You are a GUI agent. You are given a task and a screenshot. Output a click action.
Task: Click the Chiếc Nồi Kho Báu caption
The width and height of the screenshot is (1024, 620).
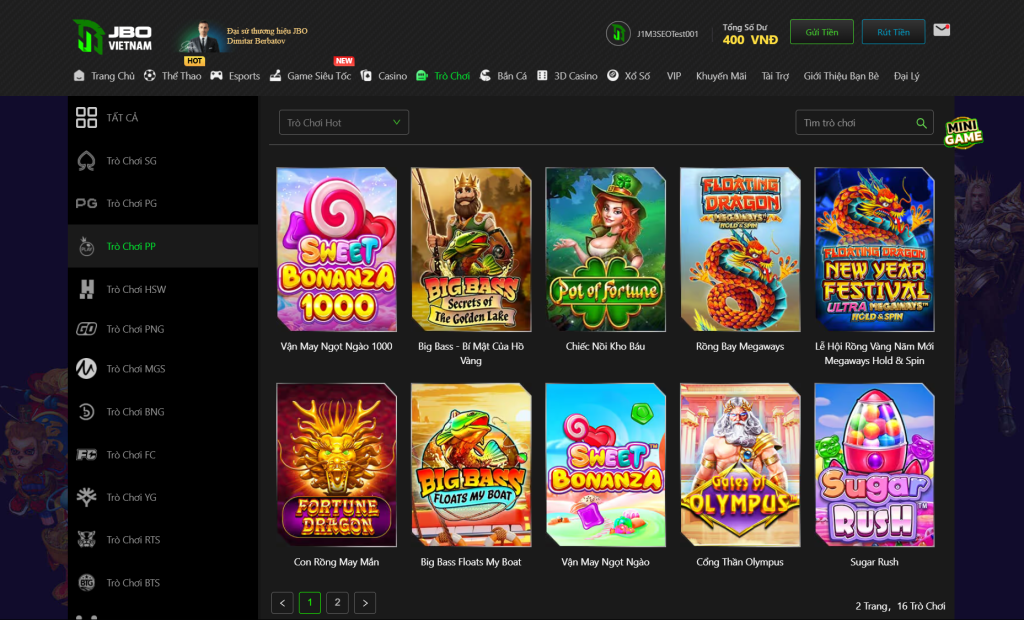(605, 346)
